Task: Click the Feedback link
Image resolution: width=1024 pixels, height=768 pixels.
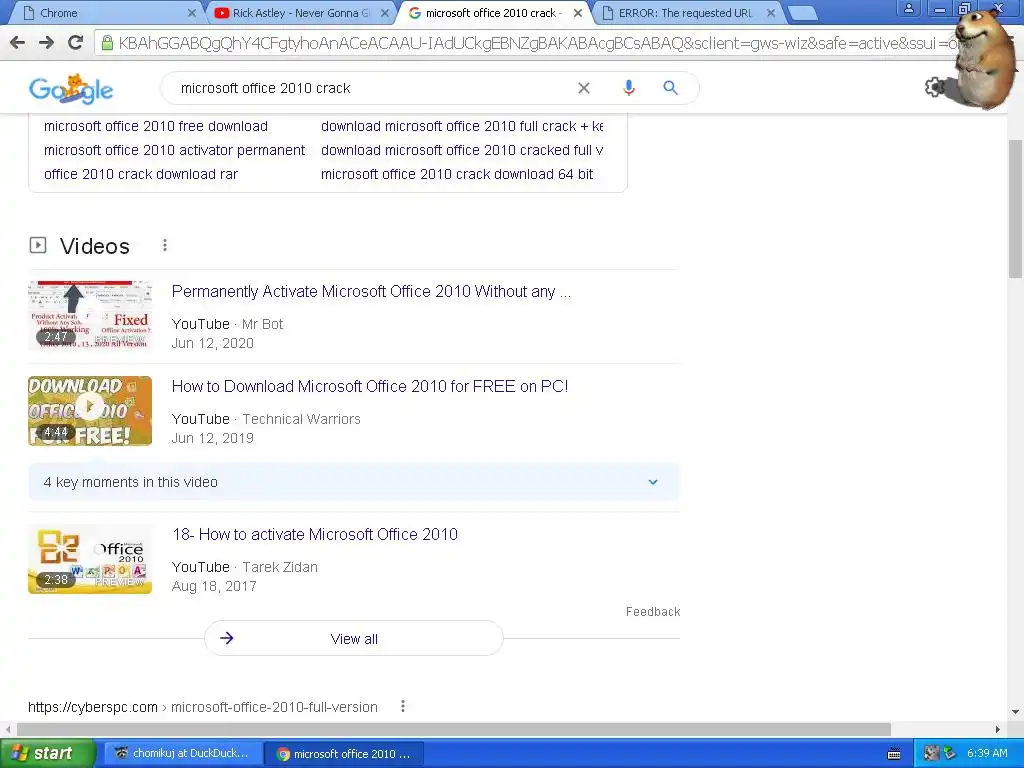Action: click(x=653, y=611)
